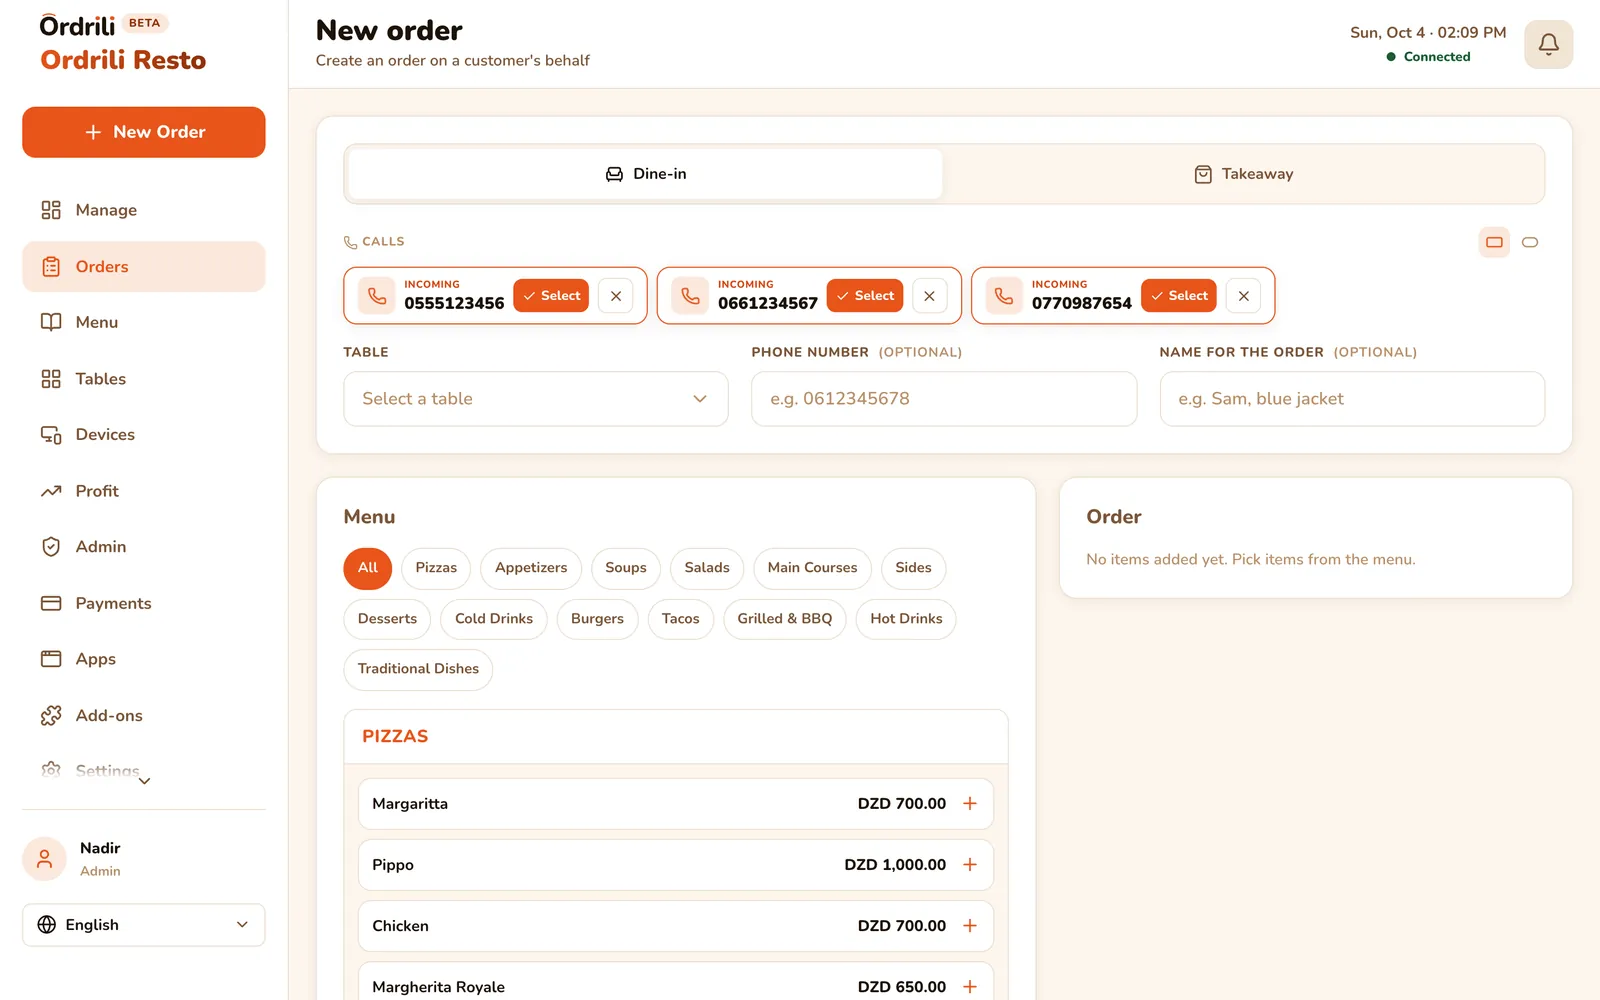Open the English language dropdown
The image size is (1600, 1000).
point(144,925)
